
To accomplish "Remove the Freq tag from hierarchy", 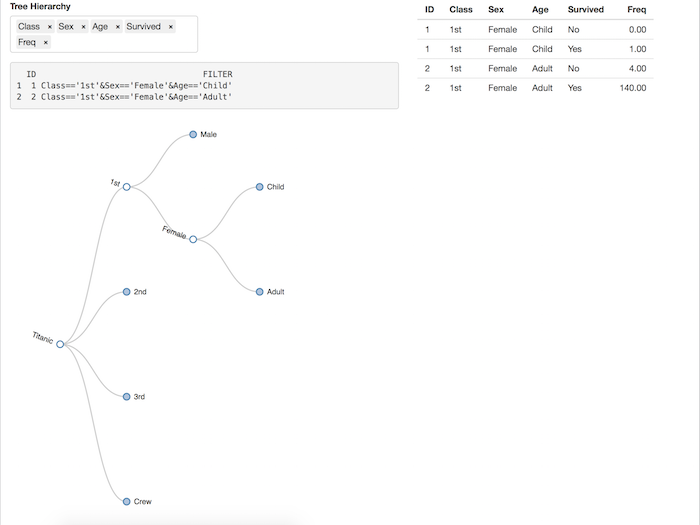I will (46, 43).
